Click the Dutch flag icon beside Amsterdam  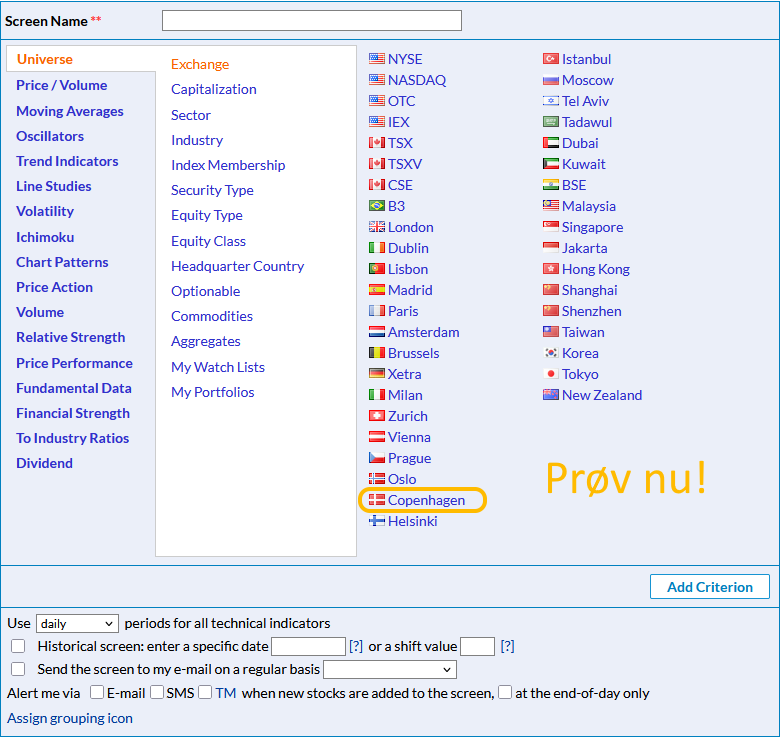(x=377, y=332)
